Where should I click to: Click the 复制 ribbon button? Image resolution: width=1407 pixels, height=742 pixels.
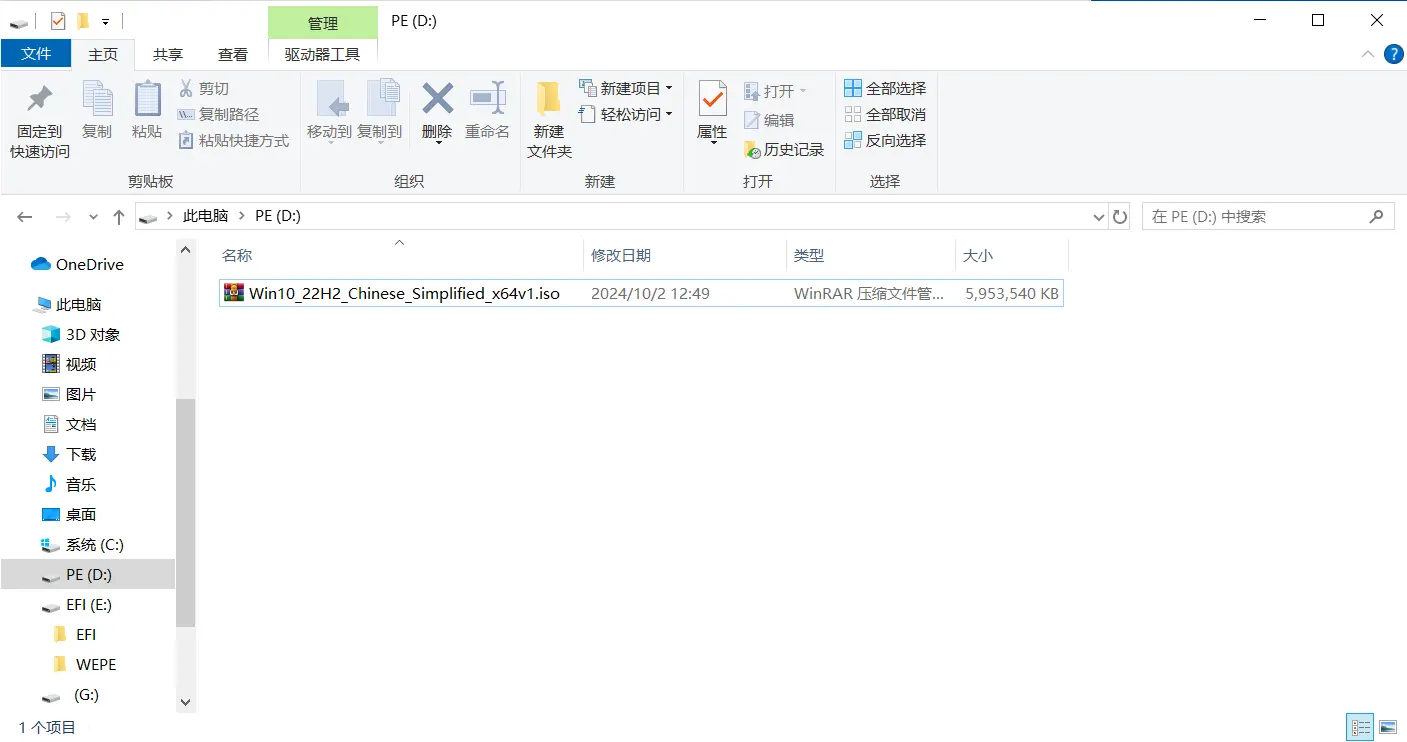click(97, 110)
